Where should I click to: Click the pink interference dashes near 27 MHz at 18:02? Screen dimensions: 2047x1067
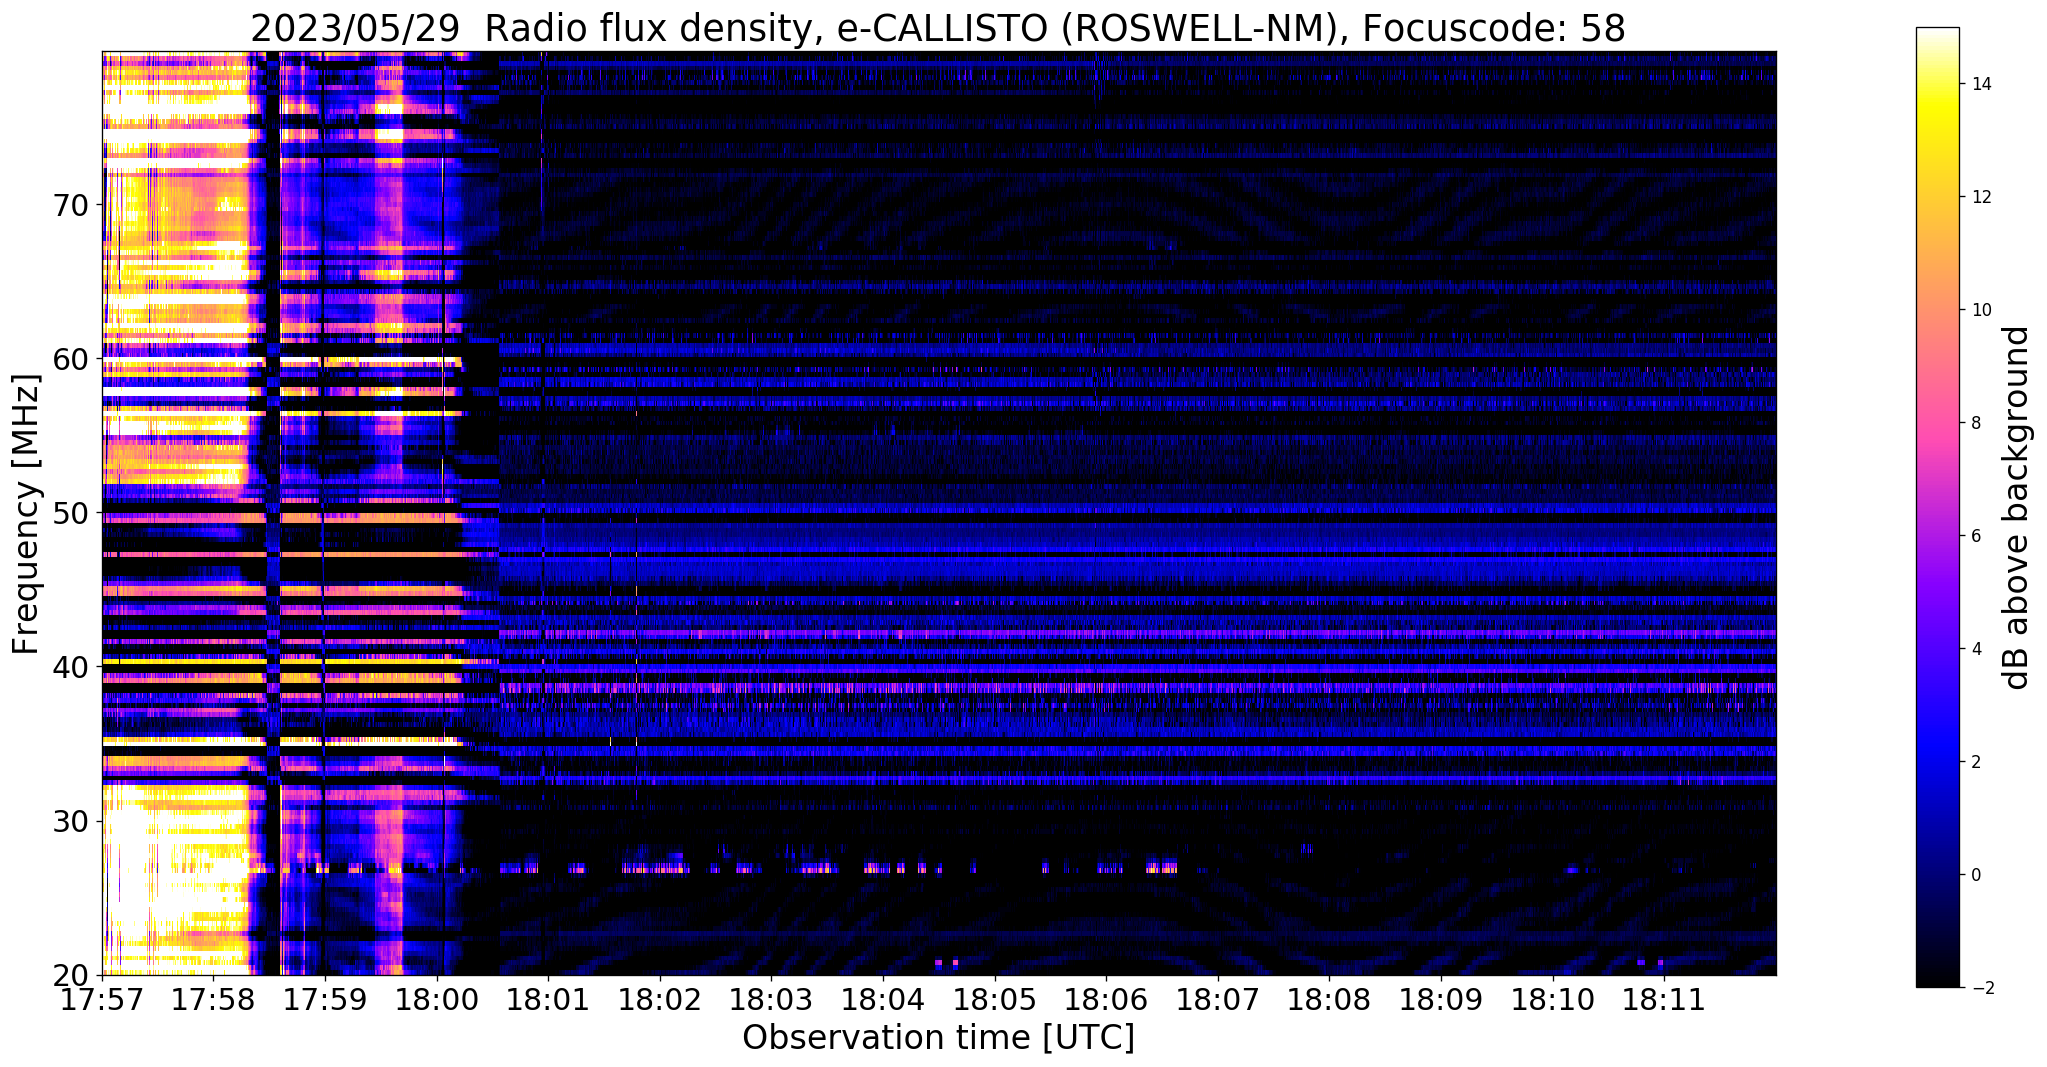pos(655,869)
